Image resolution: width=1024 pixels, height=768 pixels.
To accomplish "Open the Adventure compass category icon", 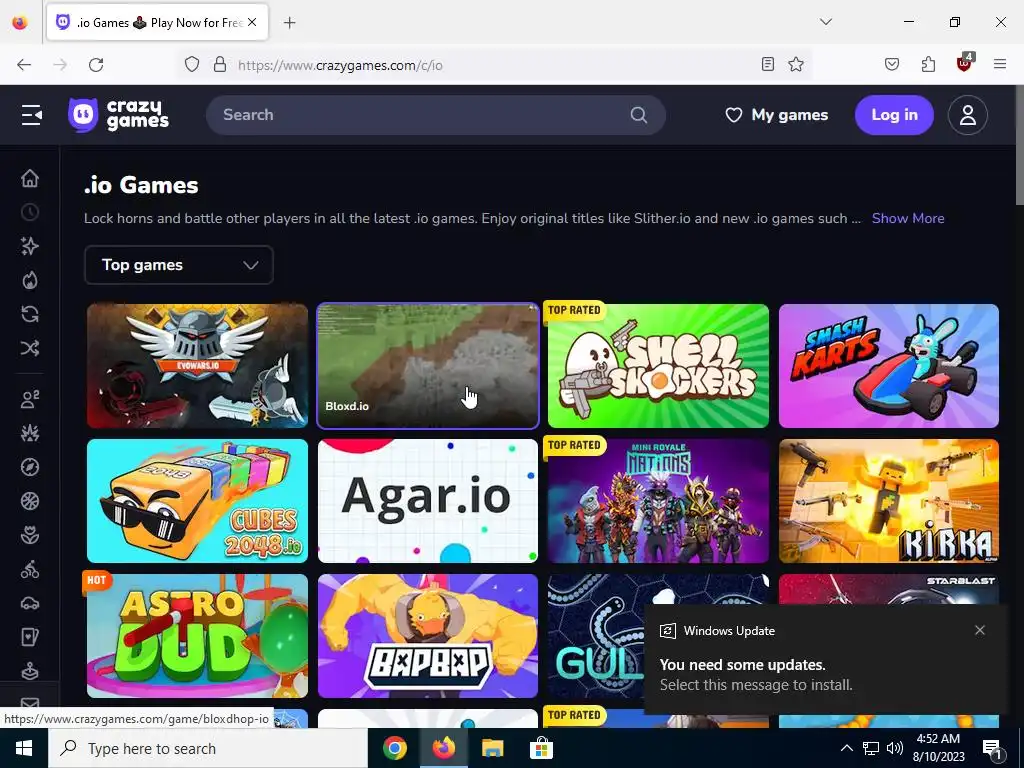I will (30, 467).
